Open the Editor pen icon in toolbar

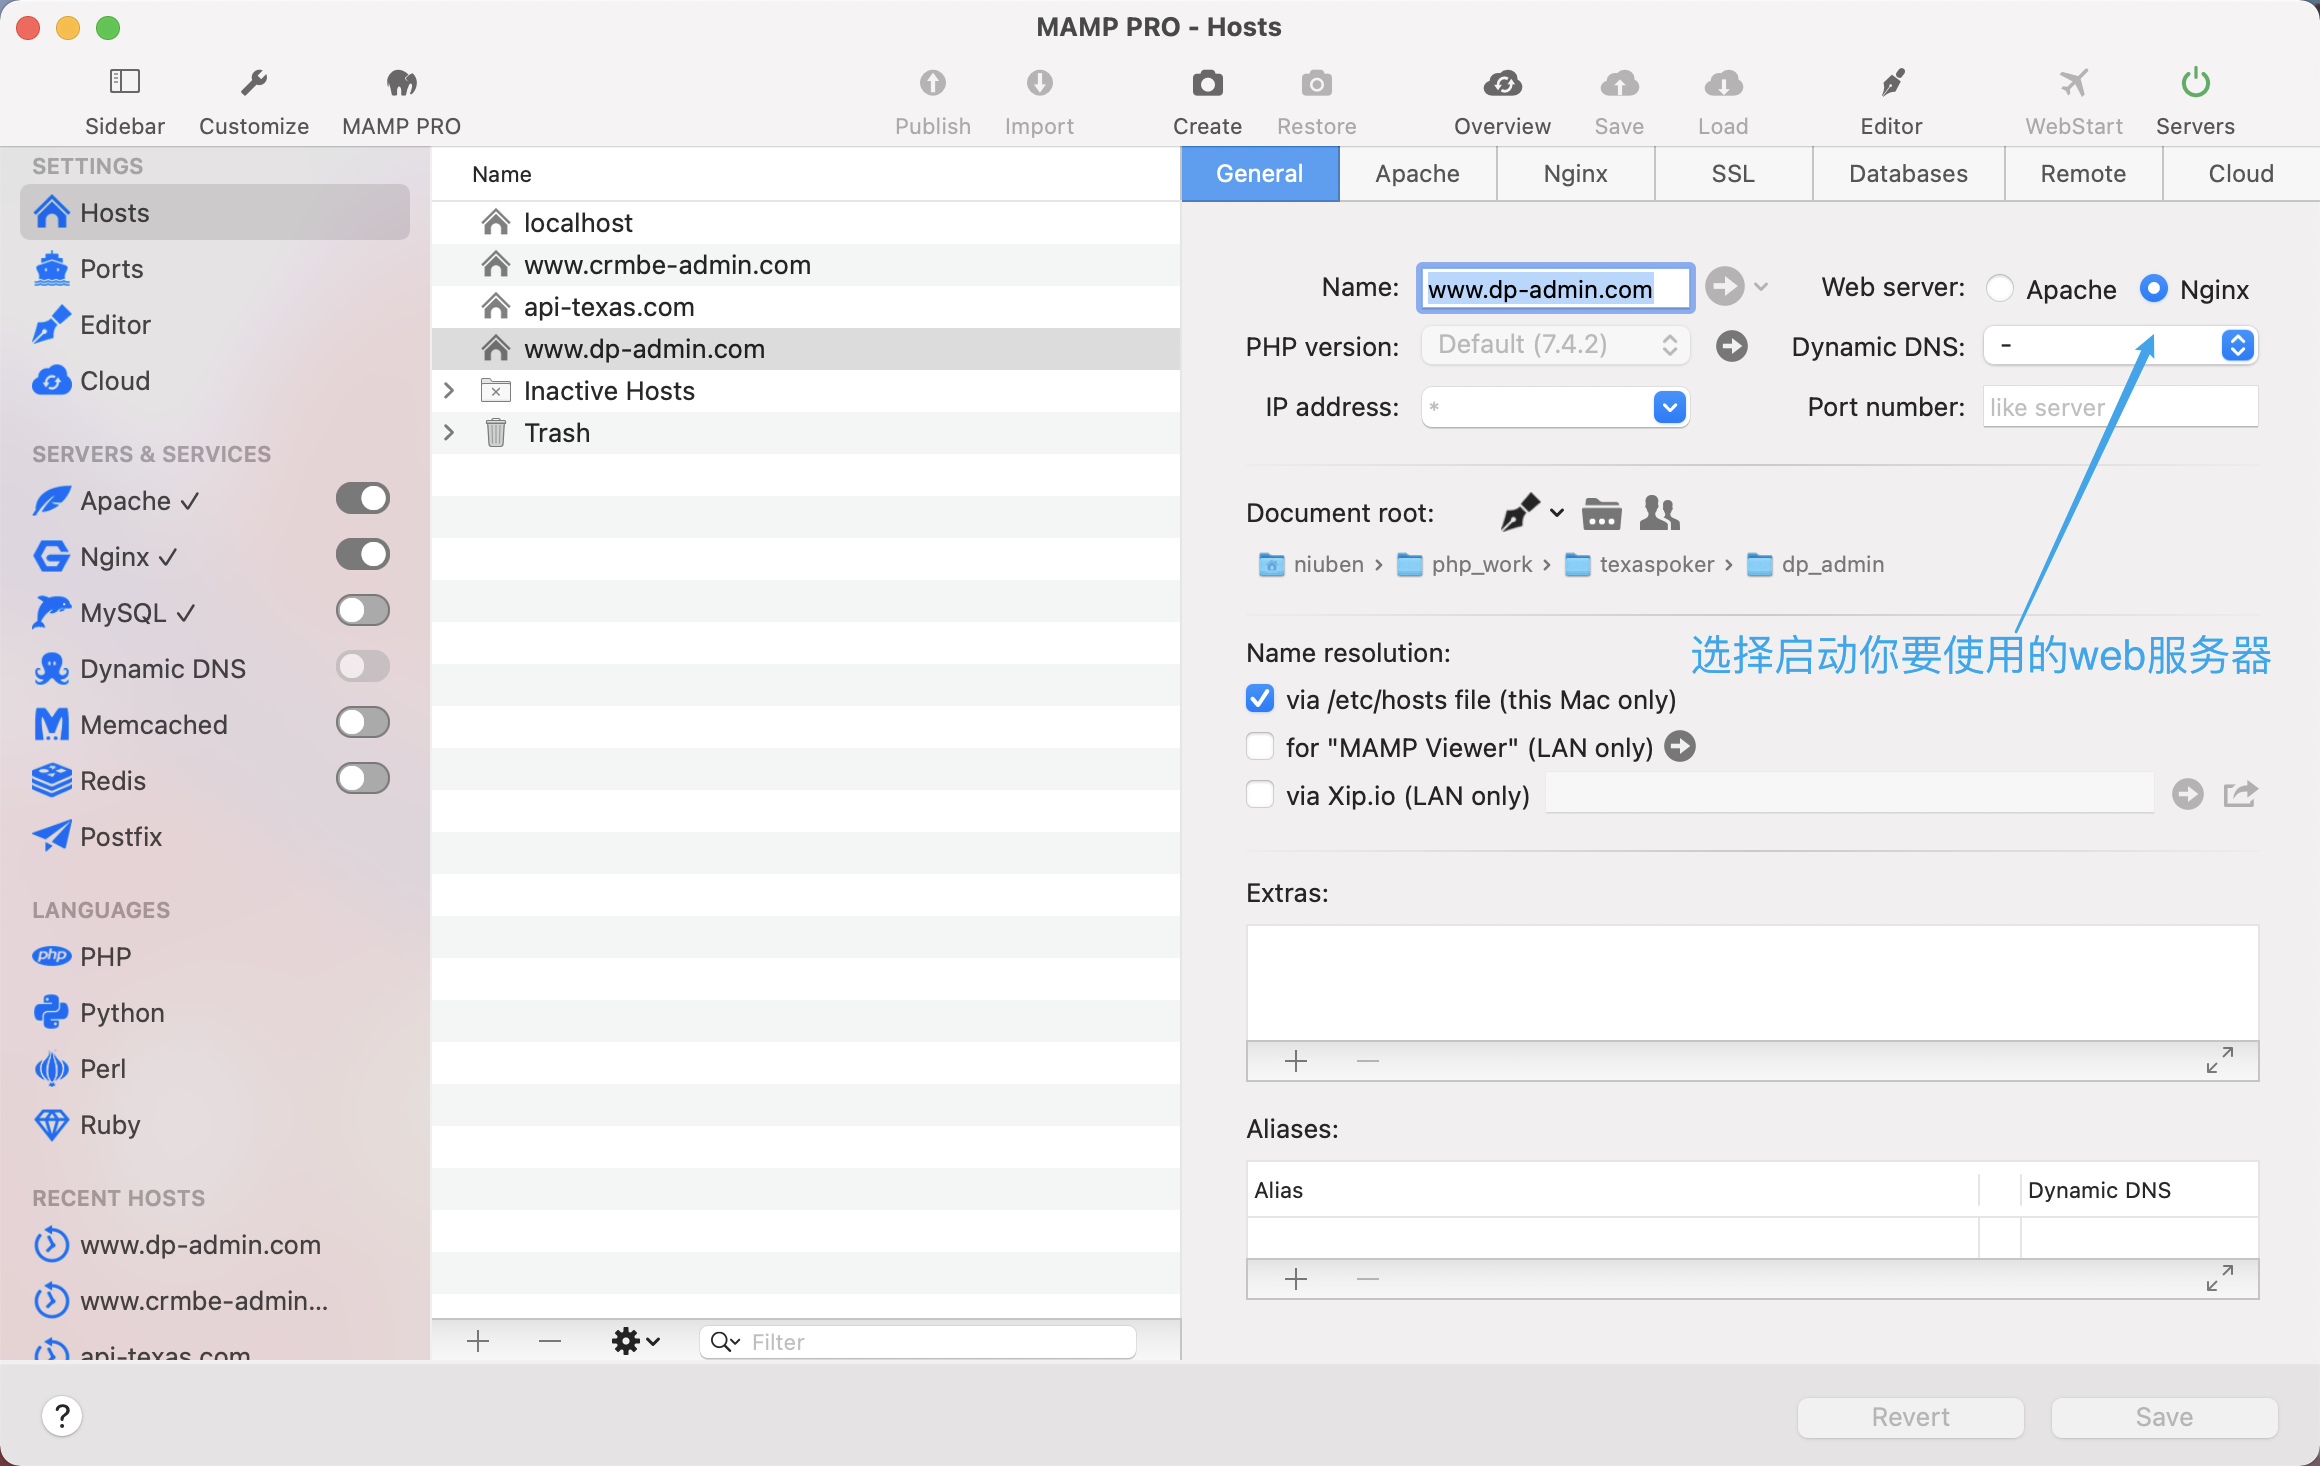(x=1891, y=84)
